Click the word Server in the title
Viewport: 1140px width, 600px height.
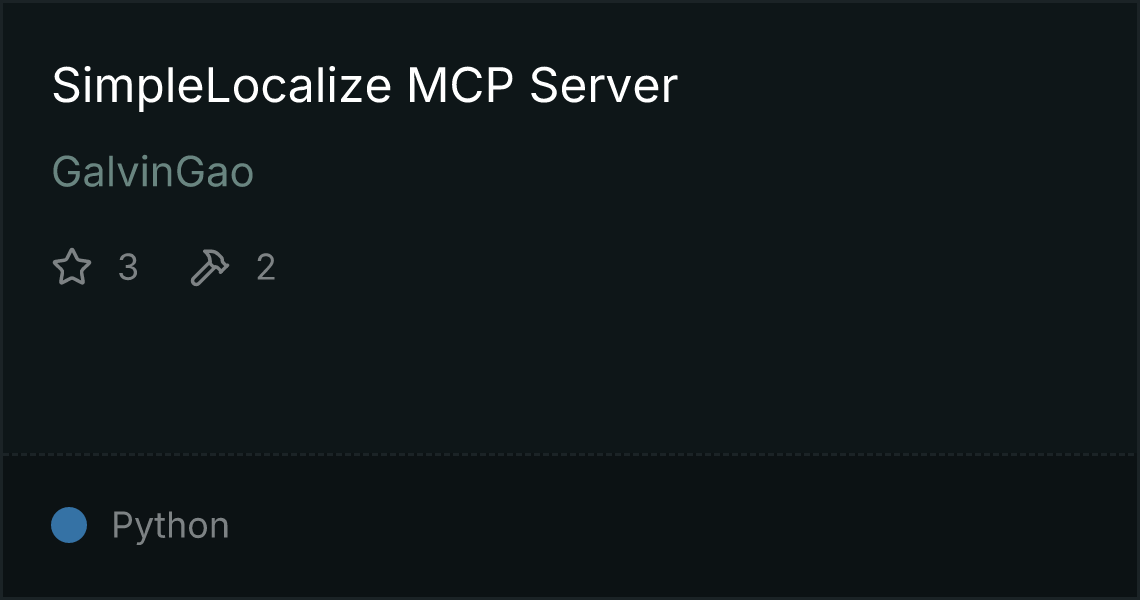click(603, 86)
